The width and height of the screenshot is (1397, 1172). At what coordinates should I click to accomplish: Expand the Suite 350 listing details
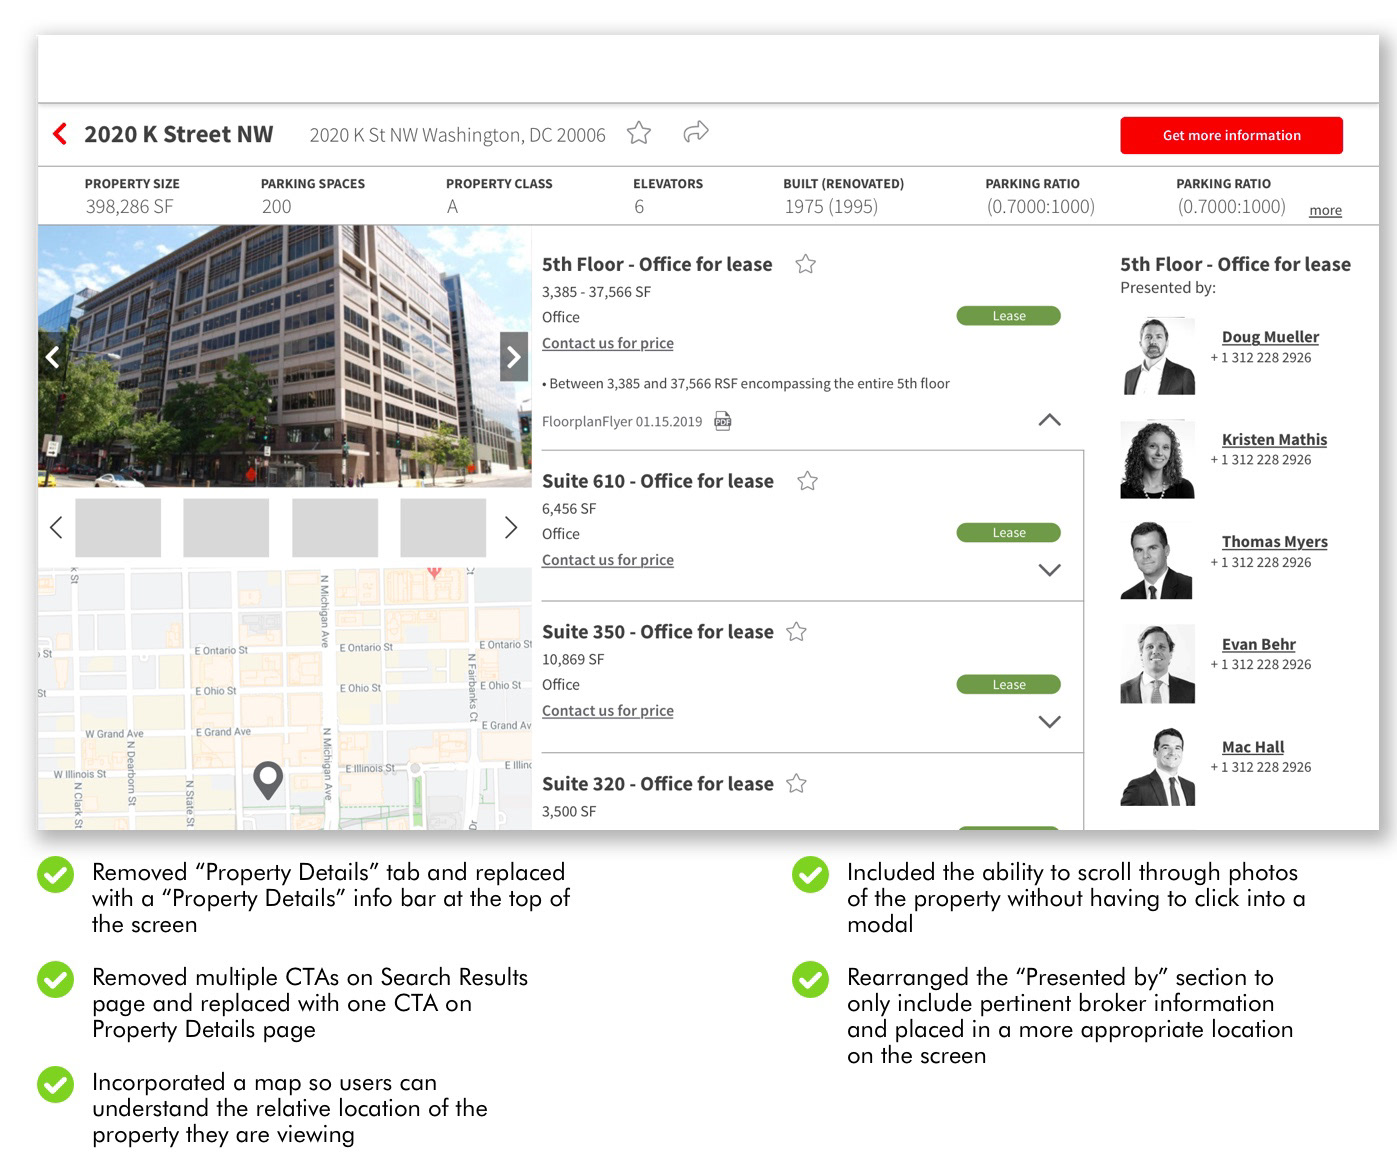[1049, 721]
